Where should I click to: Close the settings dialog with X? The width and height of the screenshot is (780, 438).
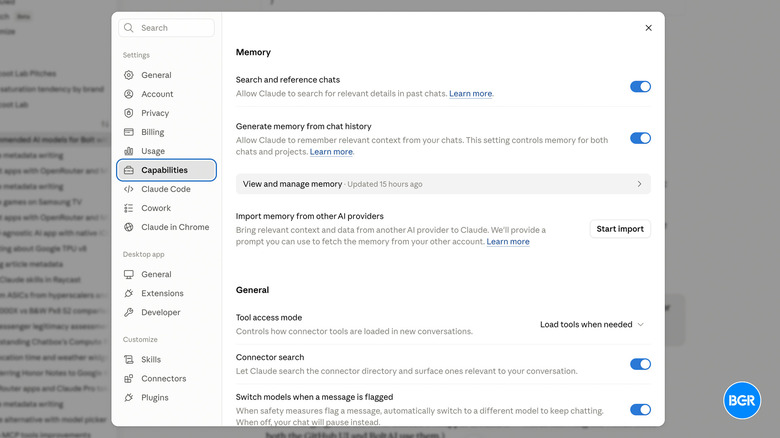[648, 28]
